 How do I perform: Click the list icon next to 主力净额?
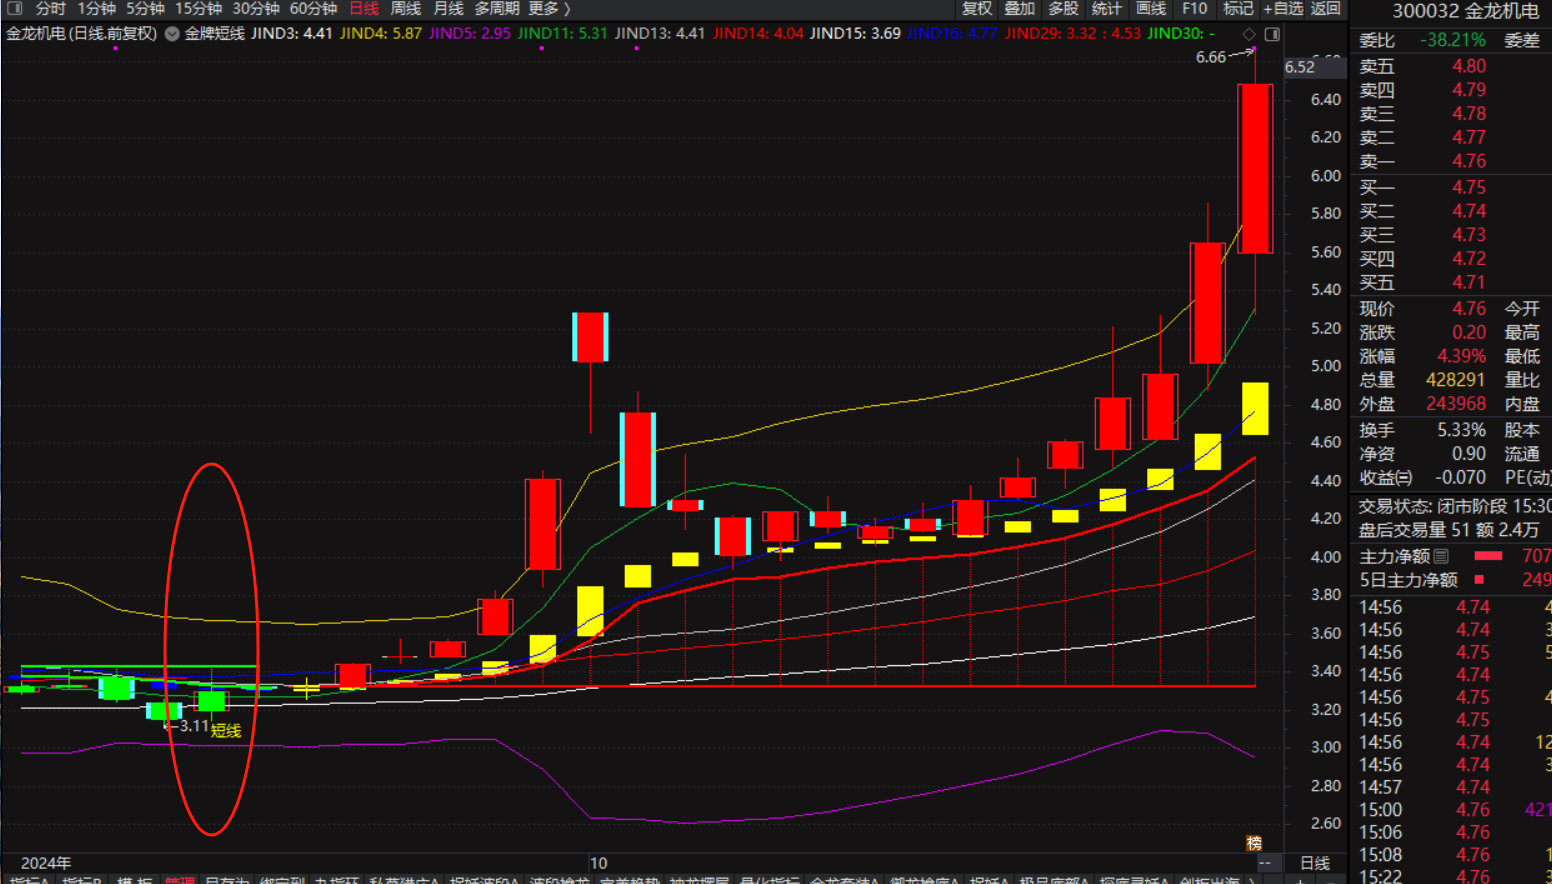(x=1441, y=556)
